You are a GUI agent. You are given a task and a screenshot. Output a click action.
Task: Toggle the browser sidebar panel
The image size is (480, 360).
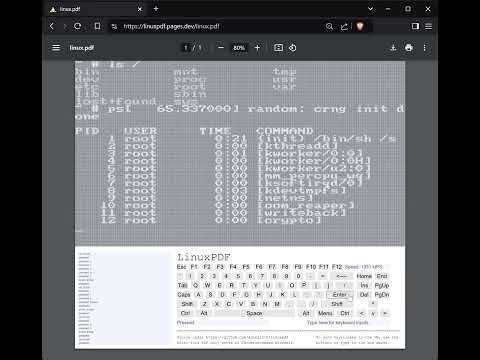(x=415, y=26)
